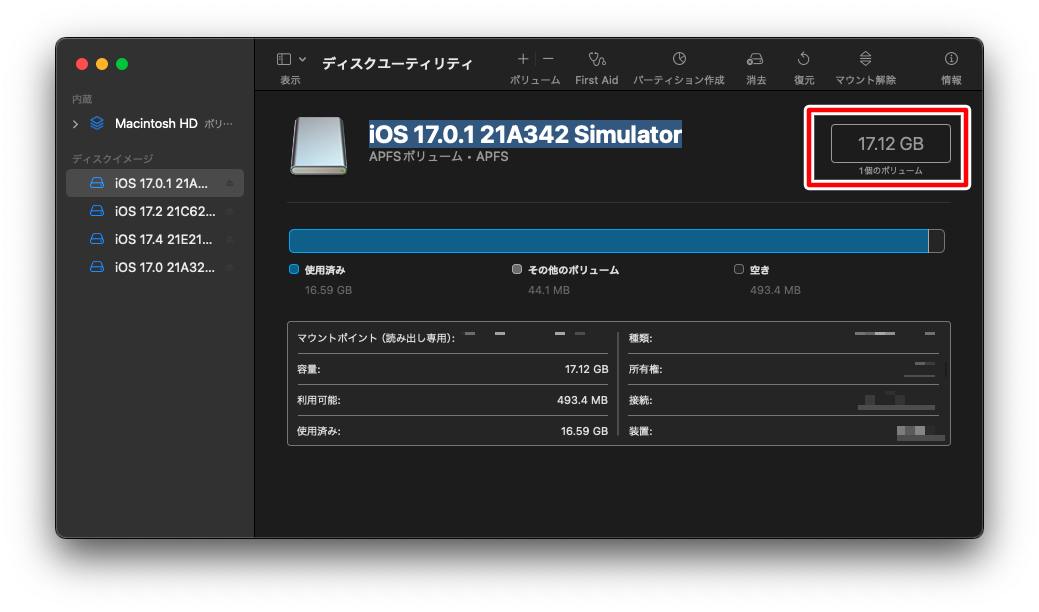The height and width of the screenshot is (612, 1039).
Task: Click the iOS 17.2 drive icon in sidebar
Action: pos(97,211)
